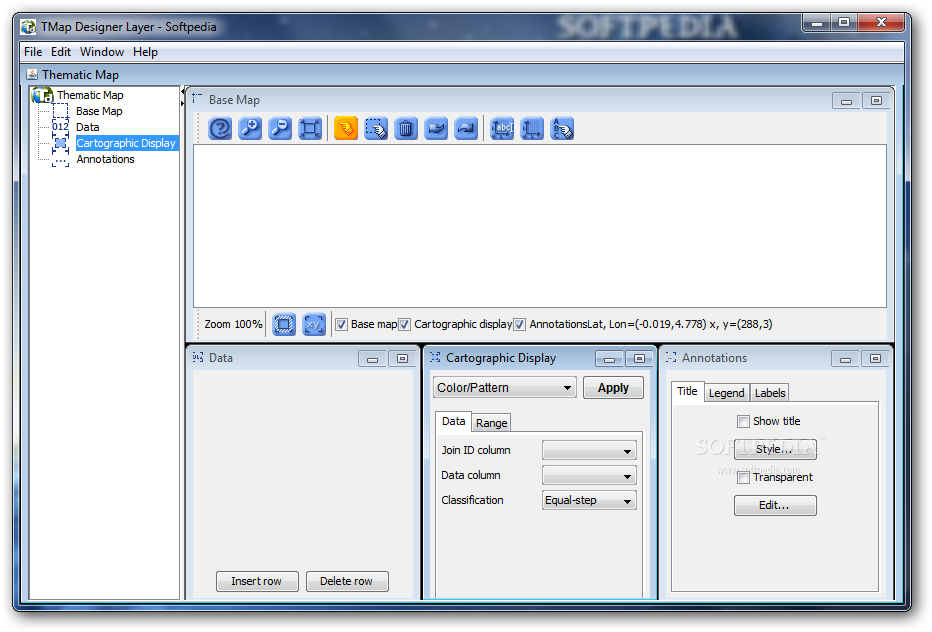Maximize the Data panel
Viewport: 932px width, 632px height.
402,359
